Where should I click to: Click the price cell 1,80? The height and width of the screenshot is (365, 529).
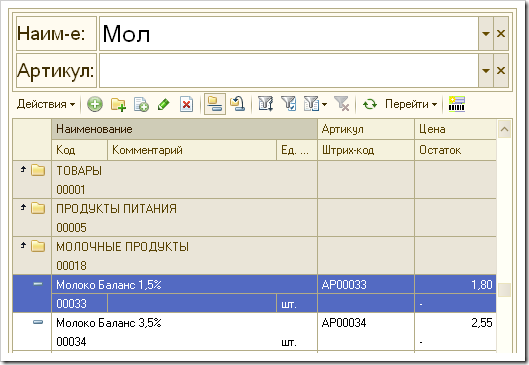click(455, 285)
